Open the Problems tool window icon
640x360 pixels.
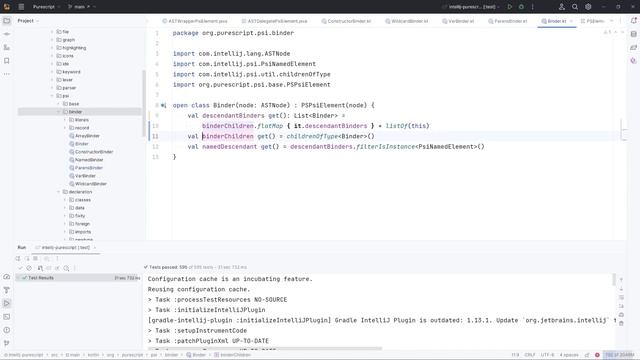[x=7, y=330]
